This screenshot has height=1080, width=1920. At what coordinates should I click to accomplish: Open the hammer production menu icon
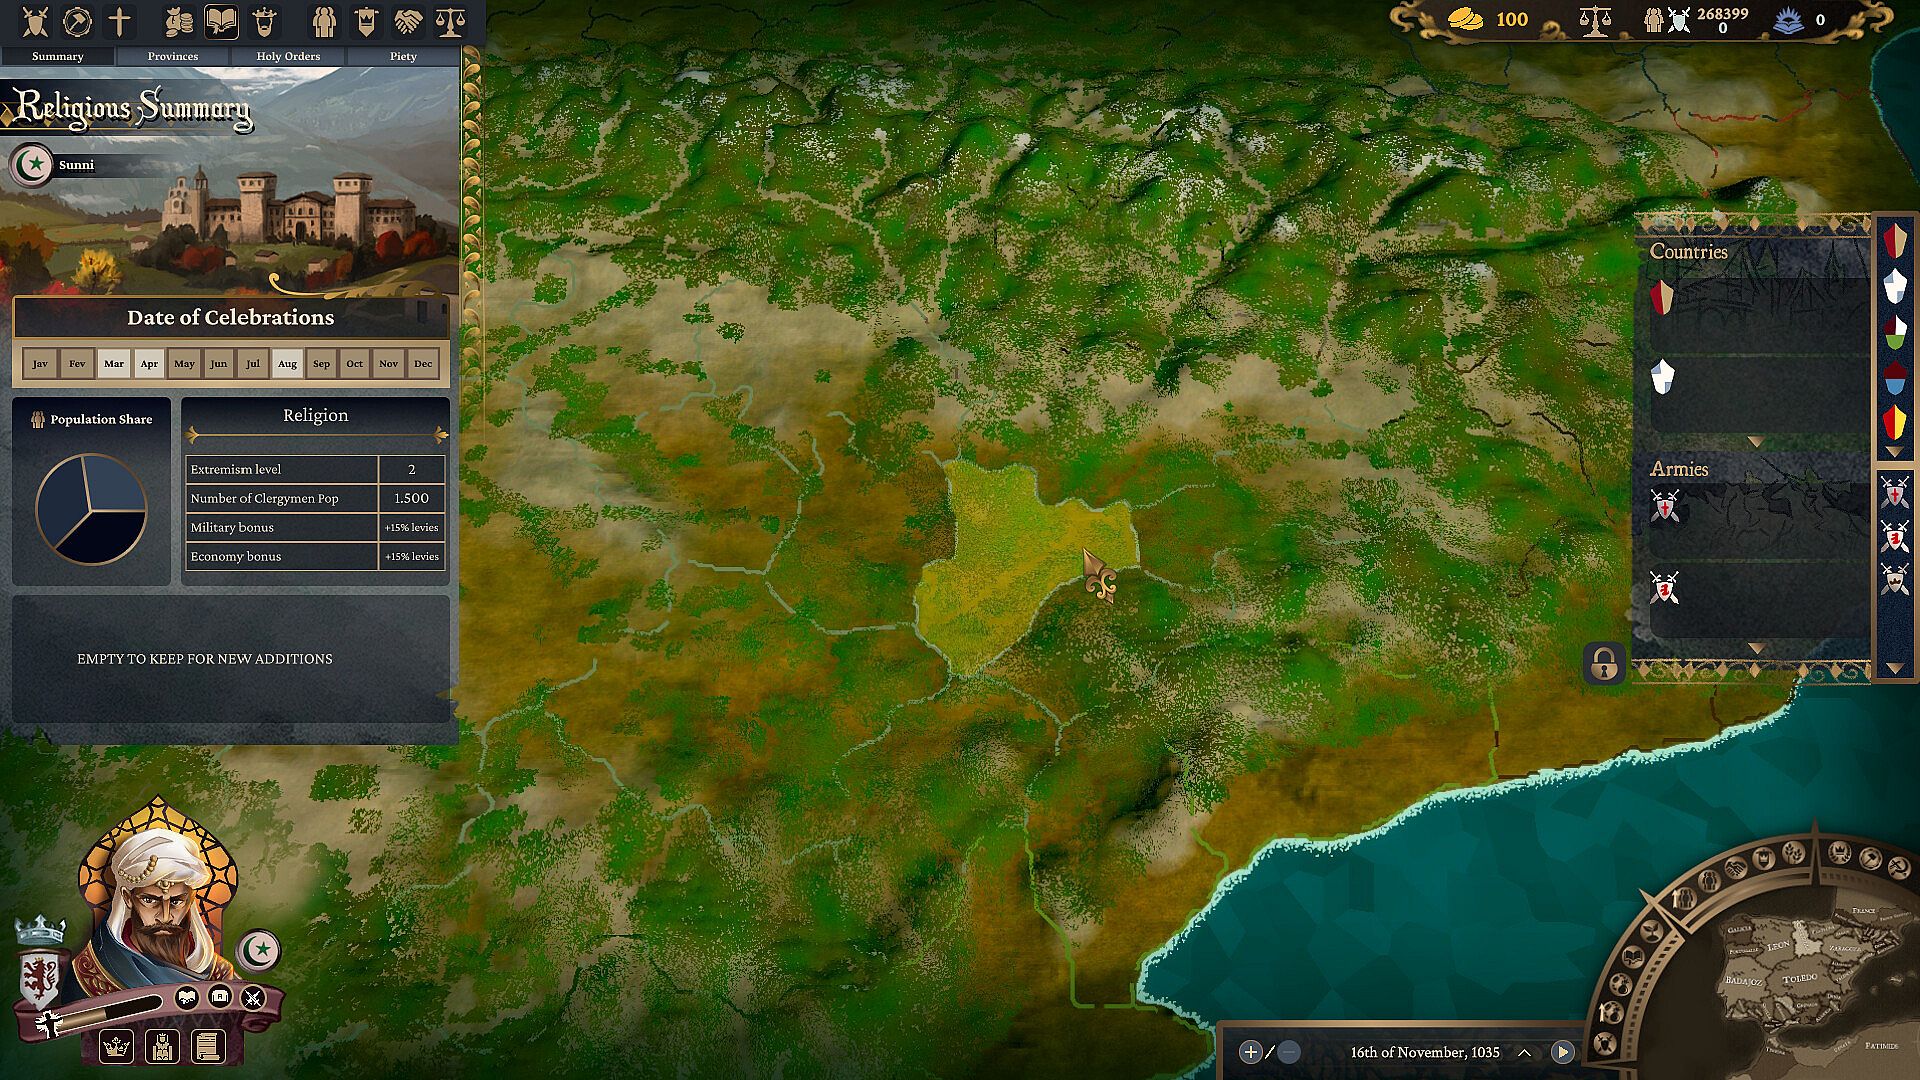tap(77, 21)
